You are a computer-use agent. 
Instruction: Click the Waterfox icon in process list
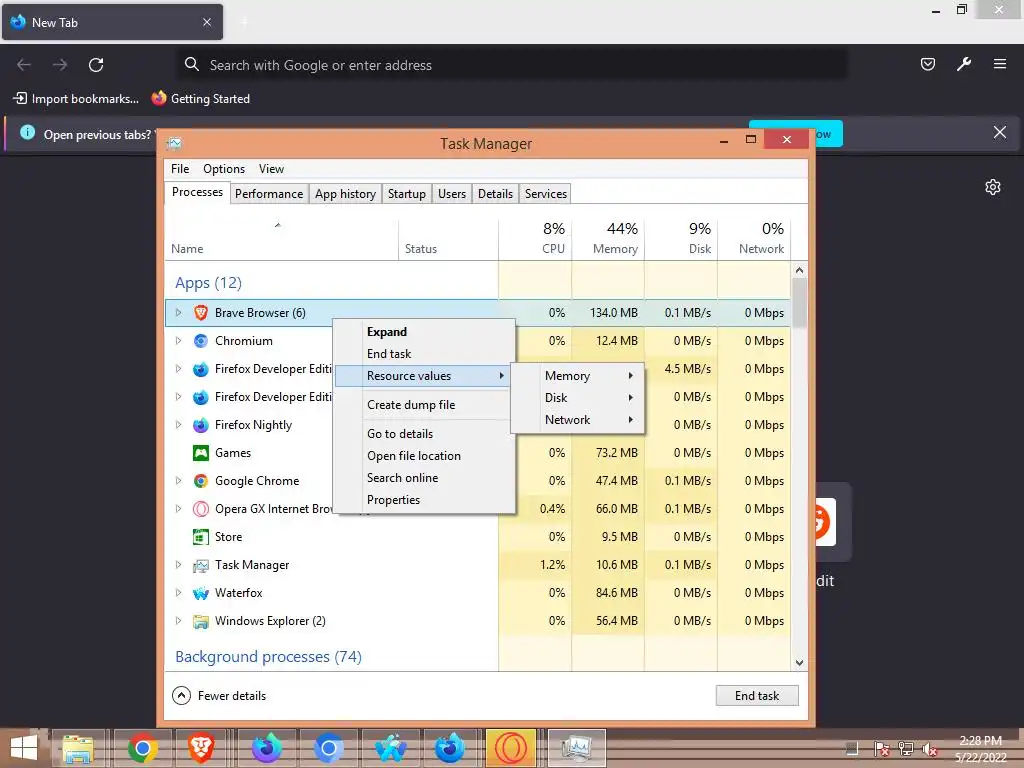pos(200,593)
